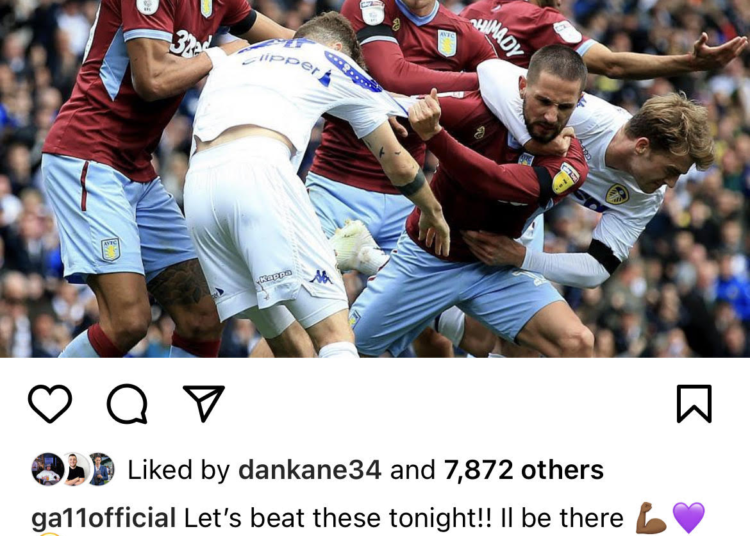
Task: Open the middle liker's profile avatar
Action: 75,469
